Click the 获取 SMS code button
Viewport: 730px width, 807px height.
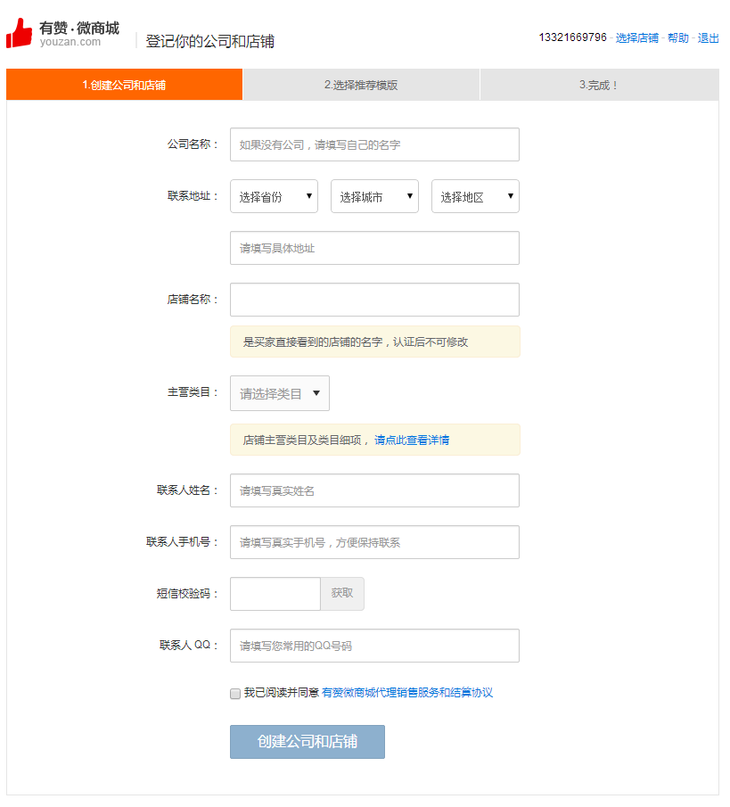coord(342,593)
